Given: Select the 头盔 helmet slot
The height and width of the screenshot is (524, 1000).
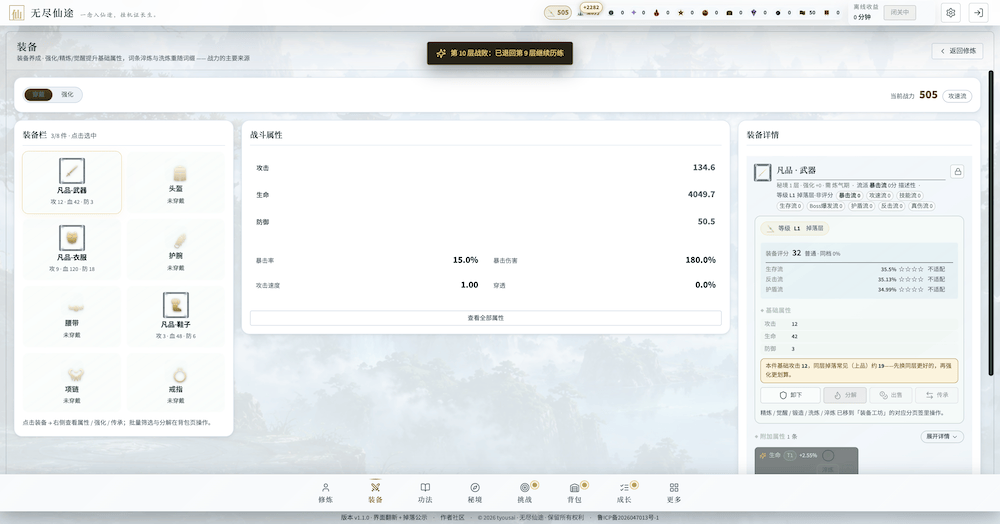Looking at the screenshot, I should point(175,182).
